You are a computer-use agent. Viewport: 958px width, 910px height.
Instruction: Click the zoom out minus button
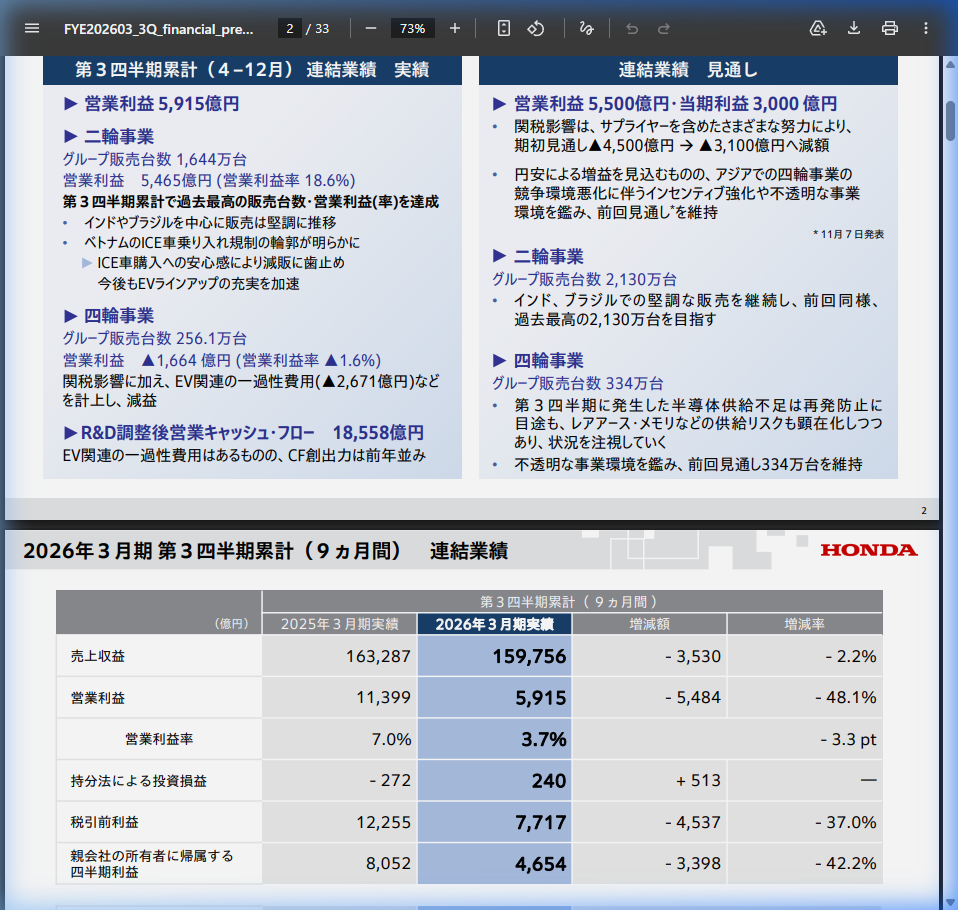(371, 28)
